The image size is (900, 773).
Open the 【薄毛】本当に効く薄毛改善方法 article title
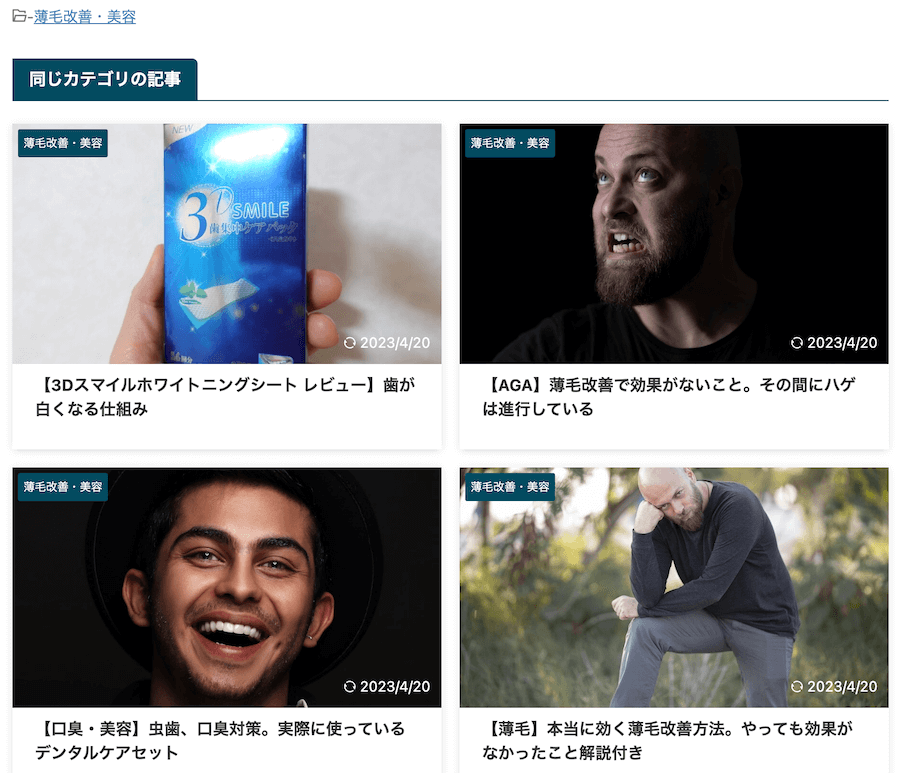(668, 740)
